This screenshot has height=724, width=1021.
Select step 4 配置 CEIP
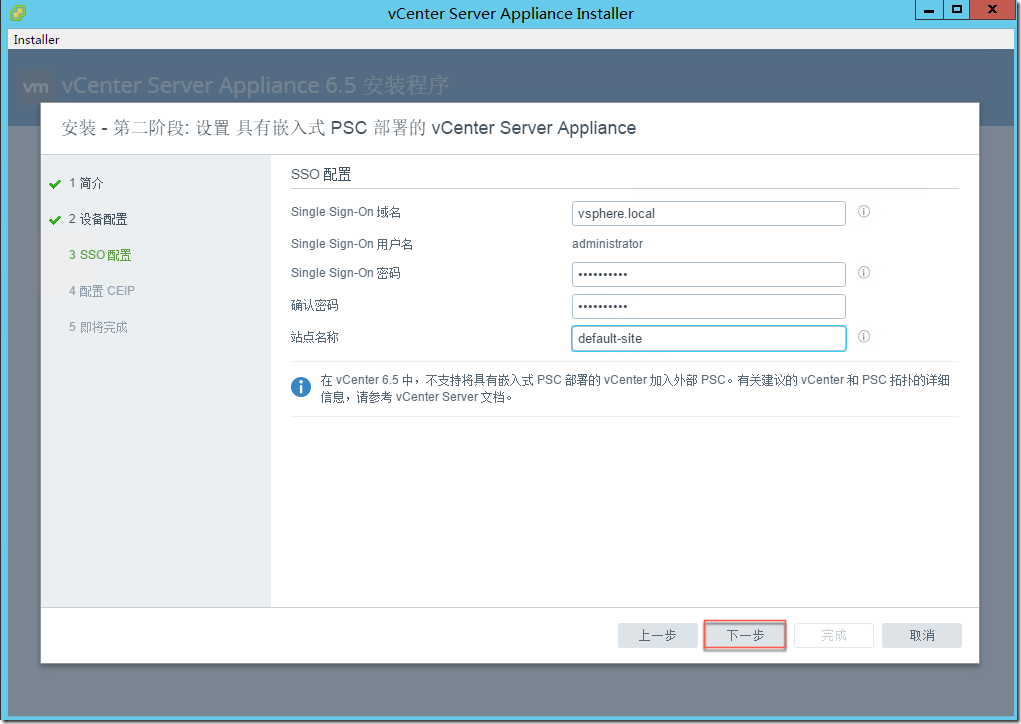102,291
